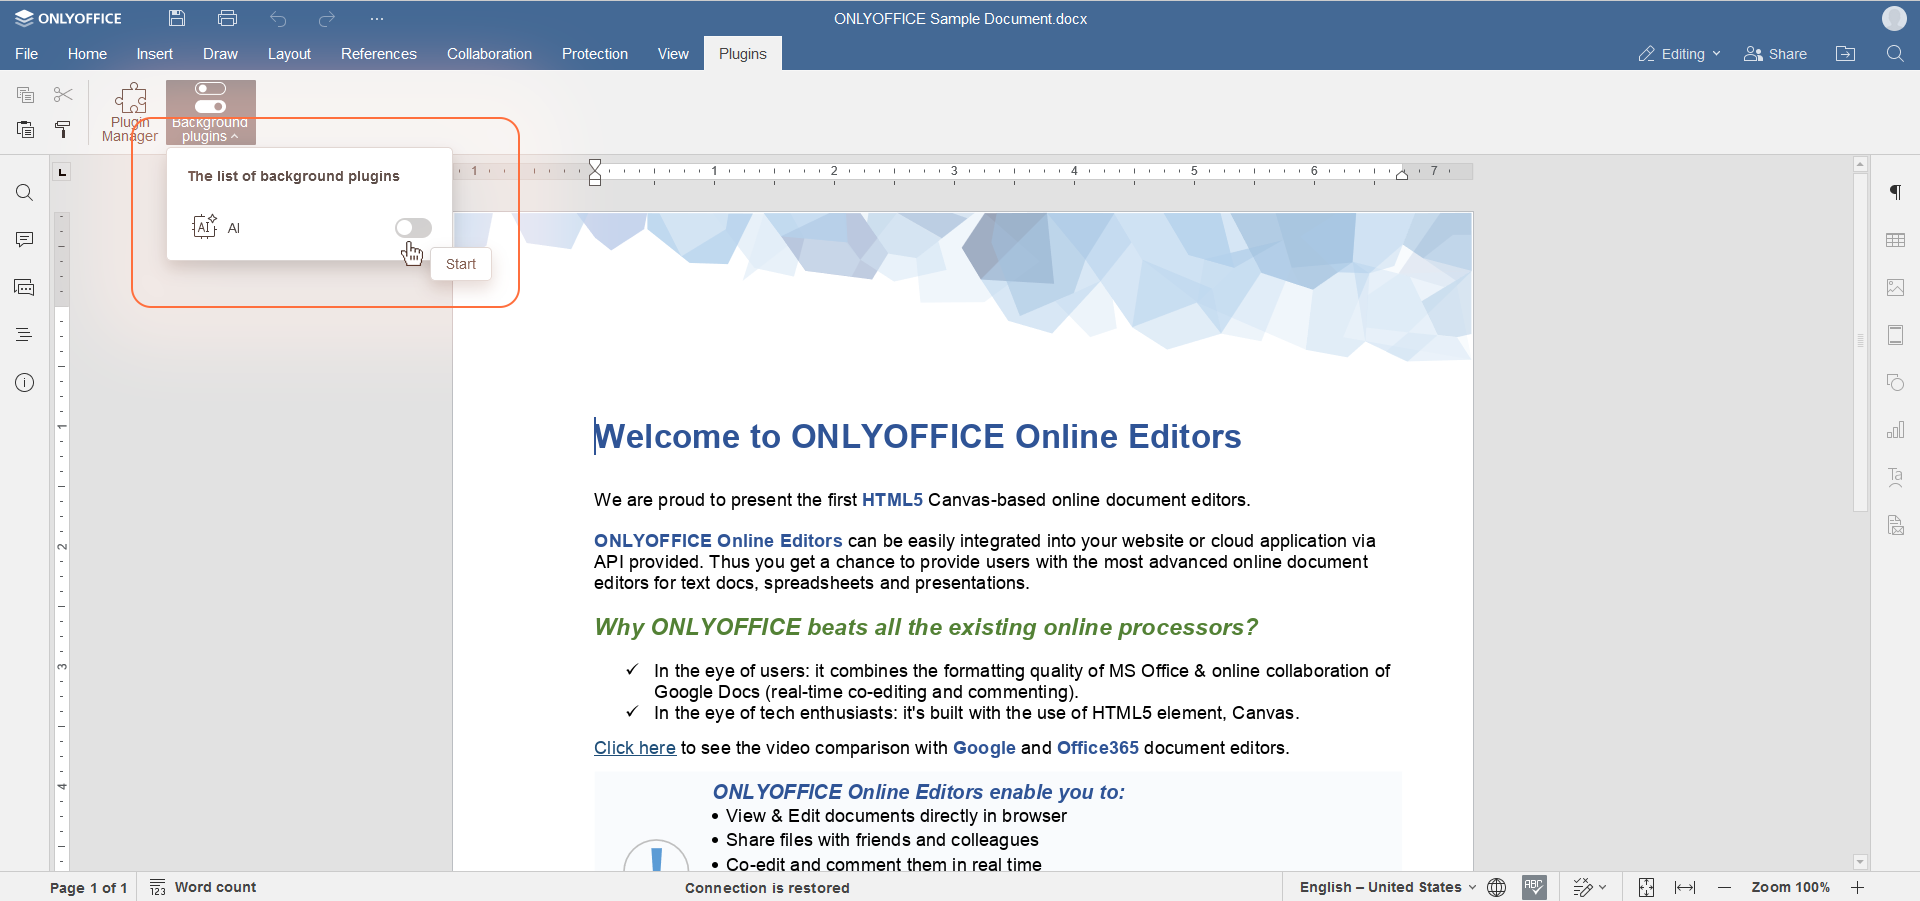Open the English – United States language dropdown
This screenshot has width=1920, height=901.
click(1387, 887)
